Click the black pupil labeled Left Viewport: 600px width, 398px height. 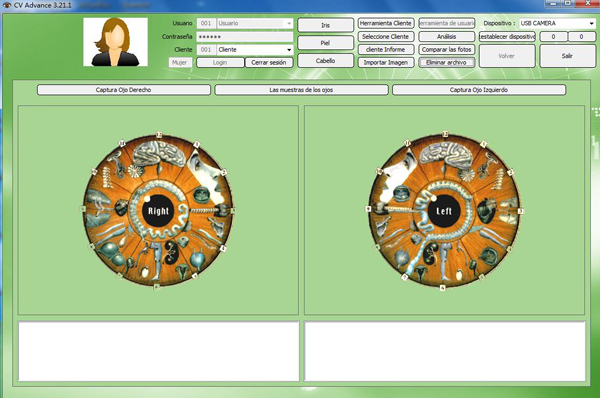click(x=444, y=211)
